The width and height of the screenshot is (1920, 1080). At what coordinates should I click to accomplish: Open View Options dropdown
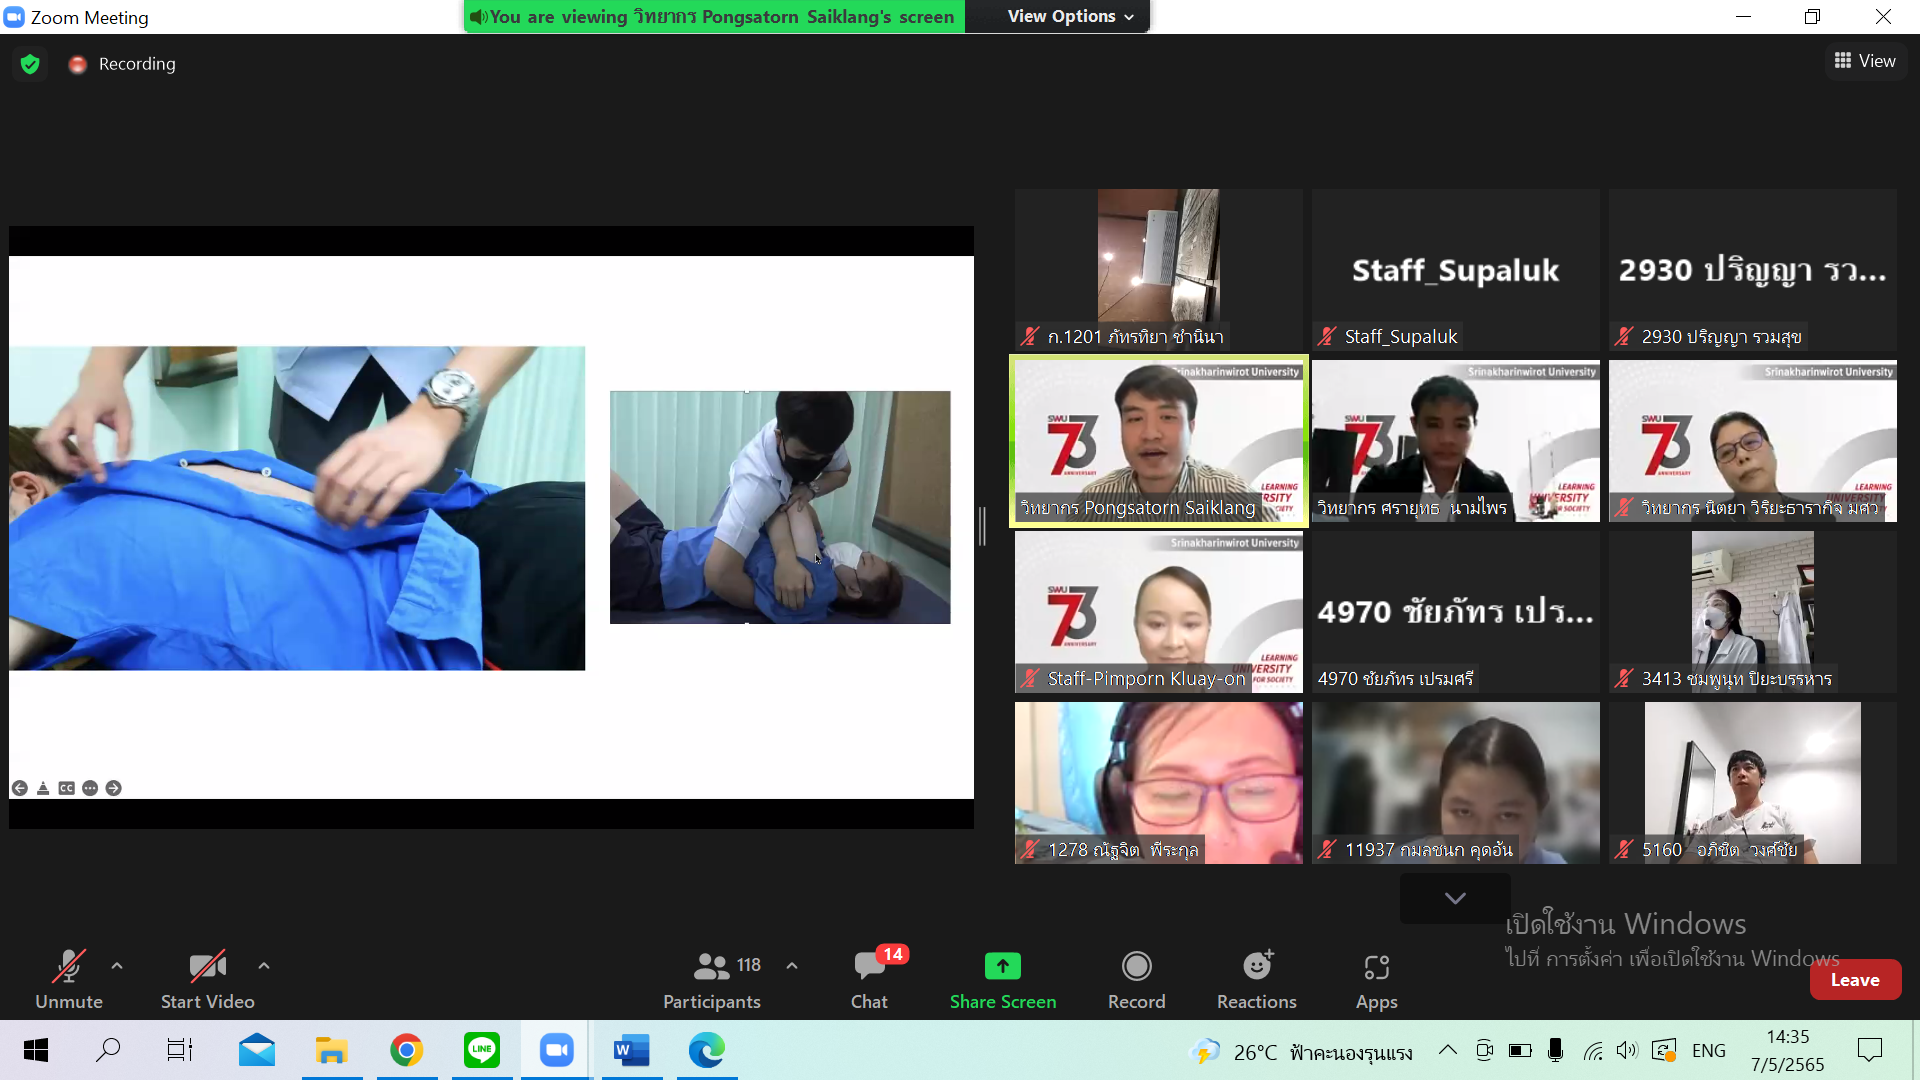[1070, 16]
